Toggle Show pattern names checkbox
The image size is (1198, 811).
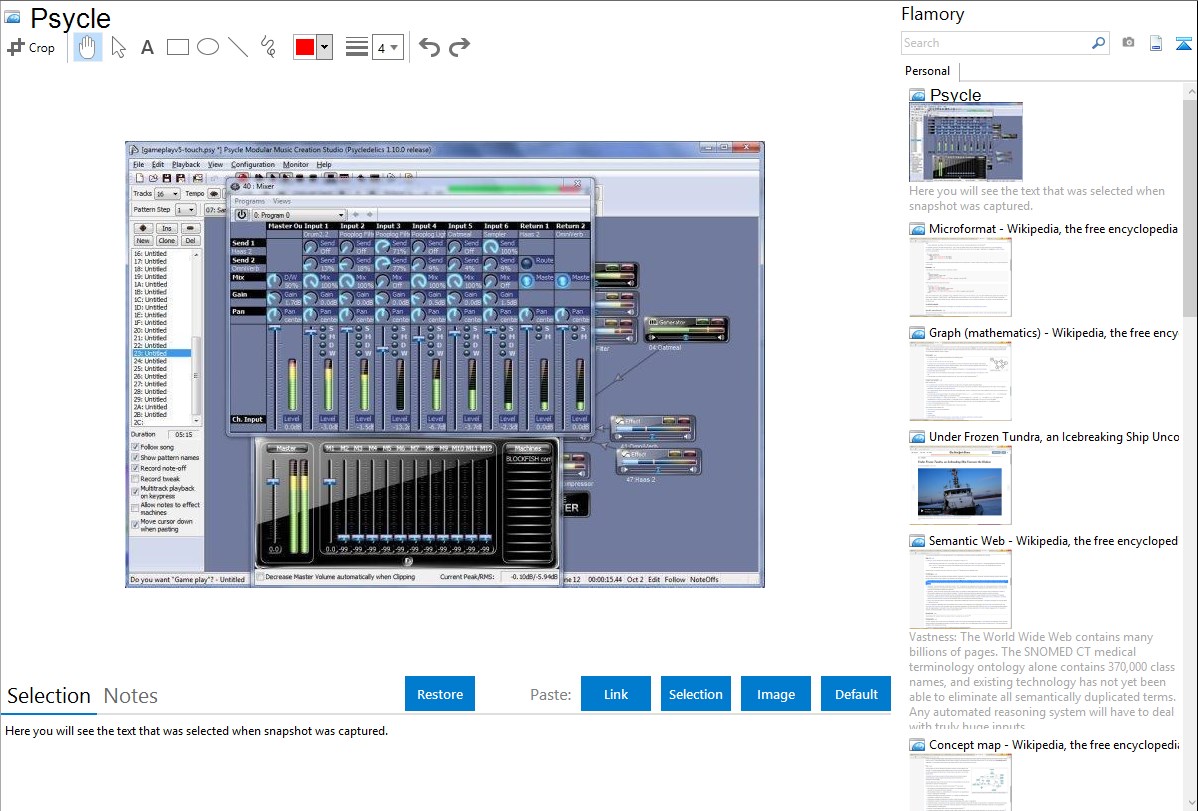coord(135,458)
